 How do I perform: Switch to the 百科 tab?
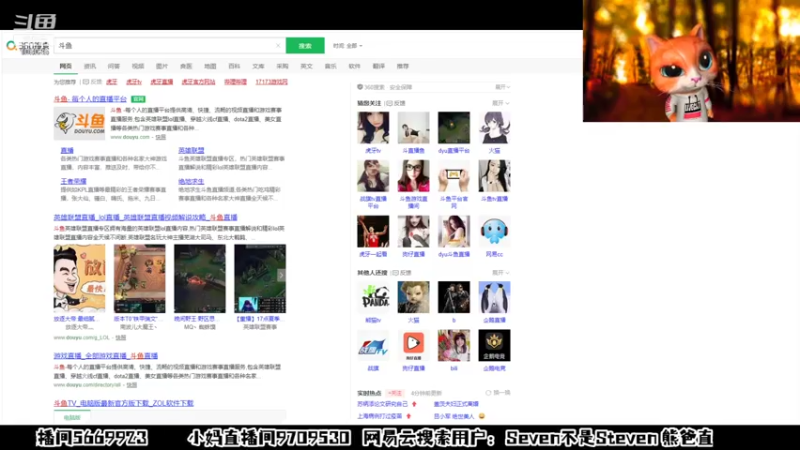pos(234,66)
